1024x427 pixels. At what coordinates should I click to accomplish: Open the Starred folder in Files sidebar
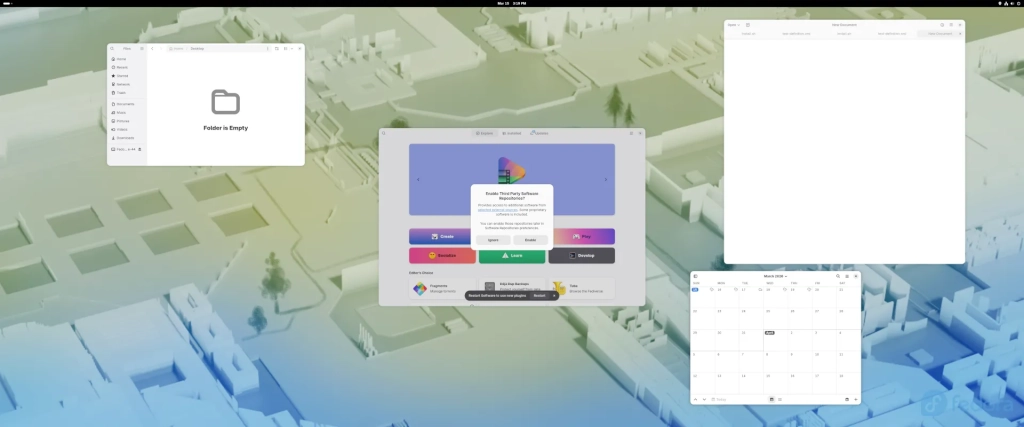(121, 75)
